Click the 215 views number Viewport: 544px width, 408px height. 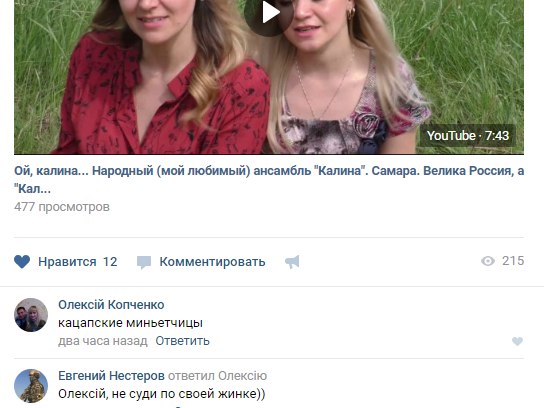[513, 261]
